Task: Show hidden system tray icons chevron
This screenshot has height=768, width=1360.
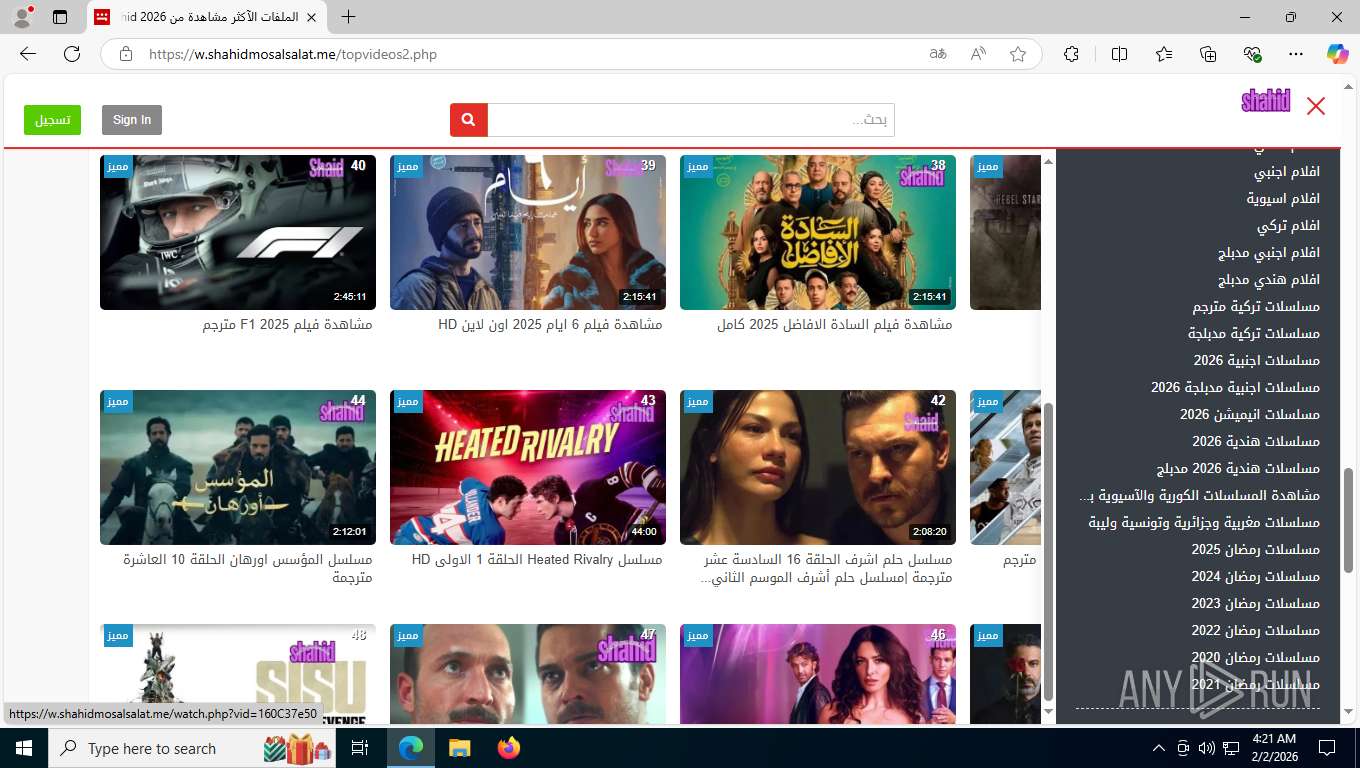Action: (1159, 748)
